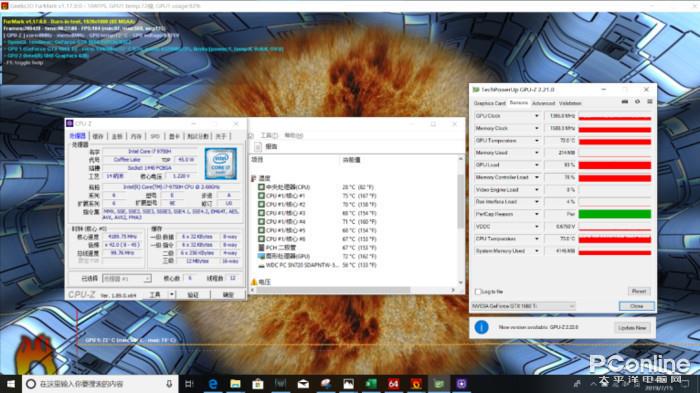This screenshot has width=700, height=393.
Task: Click the GPU-Z Reset button
Action: [639, 291]
